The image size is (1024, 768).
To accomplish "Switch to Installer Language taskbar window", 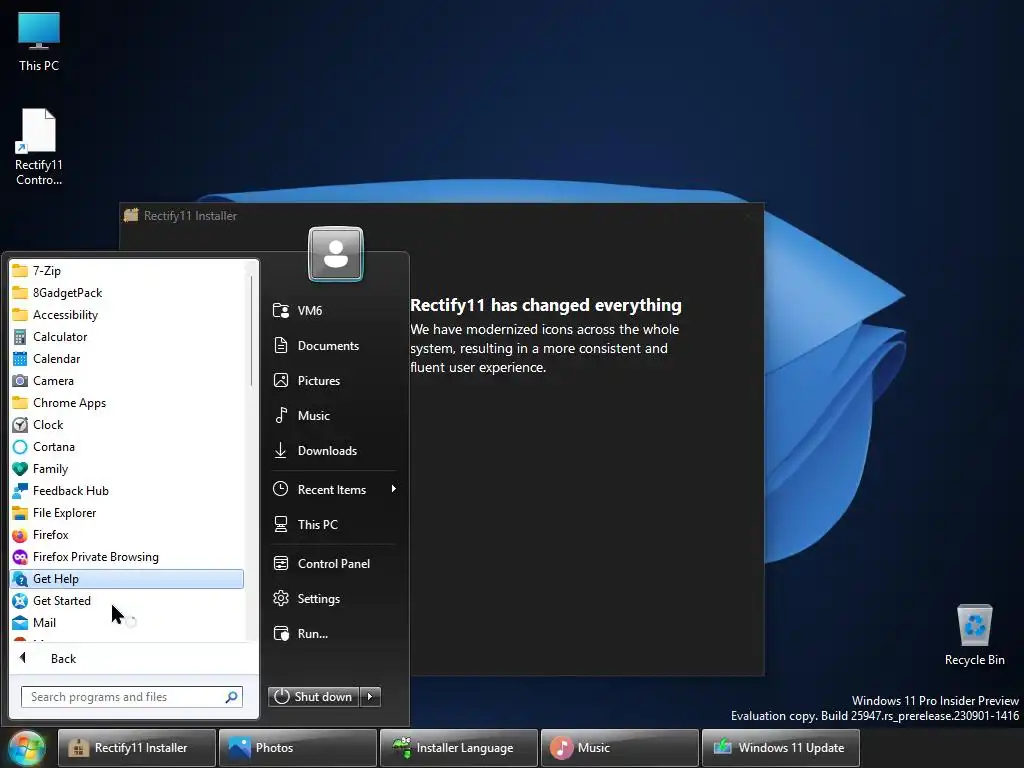I will click(x=458, y=748).
